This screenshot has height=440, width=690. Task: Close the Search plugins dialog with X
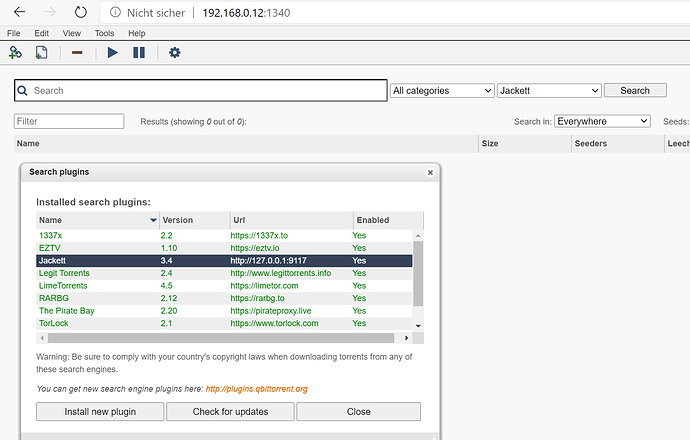(x=430, y=172)
